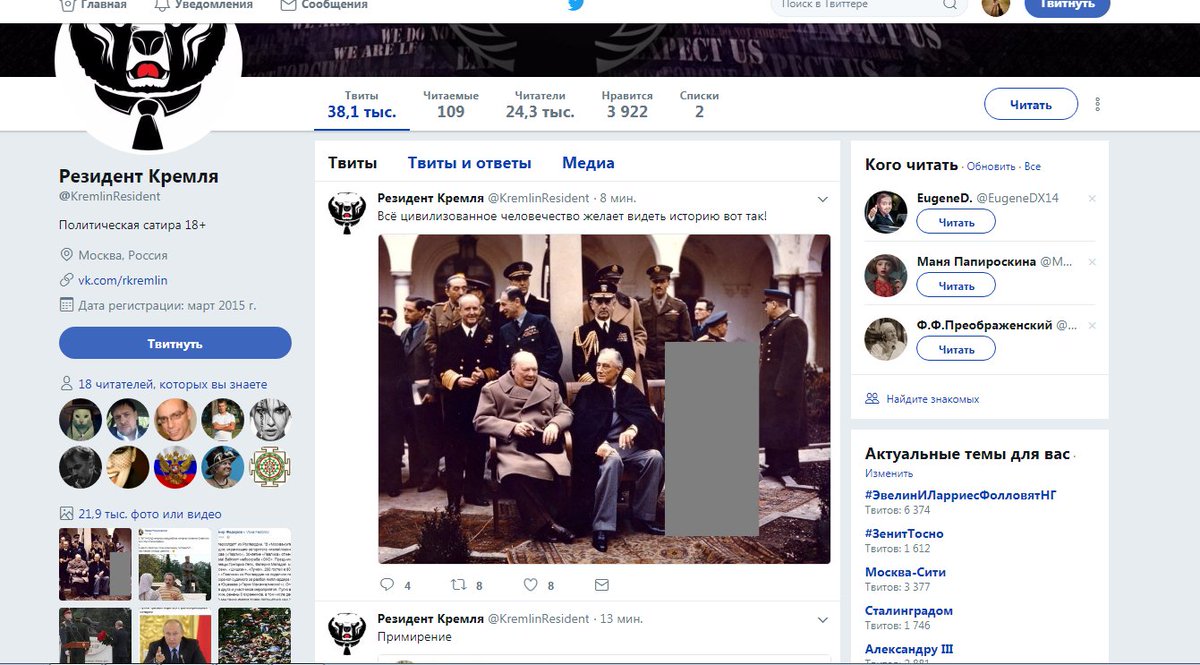
Task: Retweet the Yalta conference tweet
Action: point(459,585)
